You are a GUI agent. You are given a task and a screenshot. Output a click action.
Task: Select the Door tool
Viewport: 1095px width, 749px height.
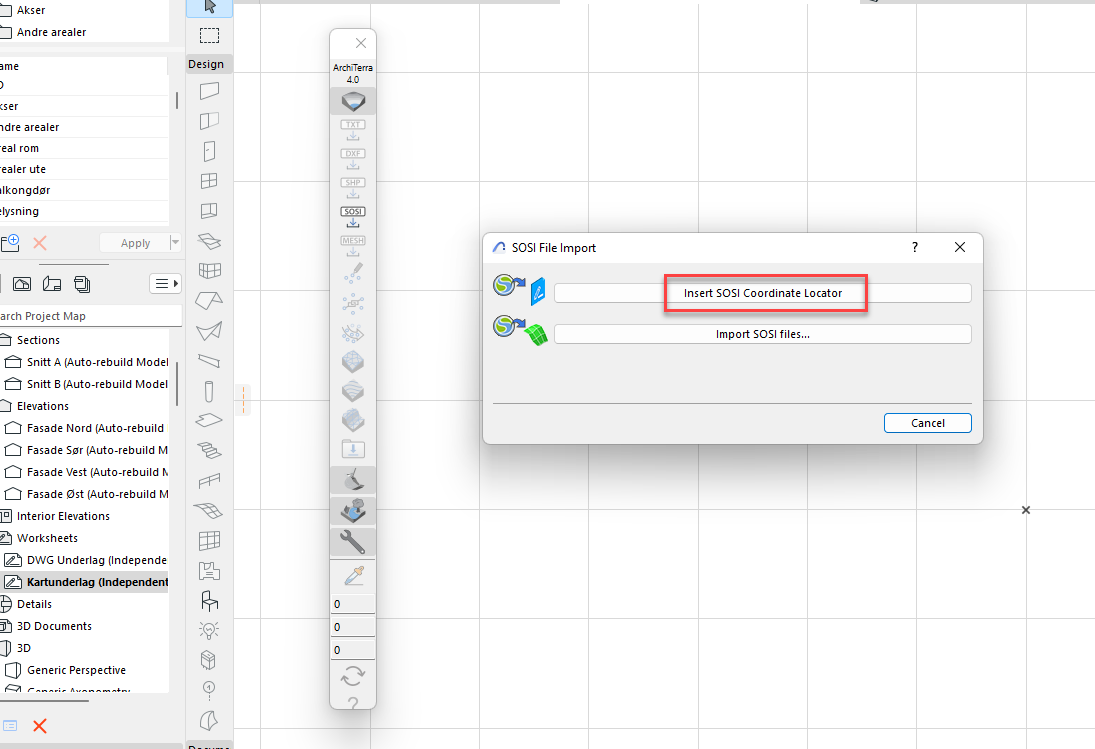pyautogui.click(x=209, y=152)
